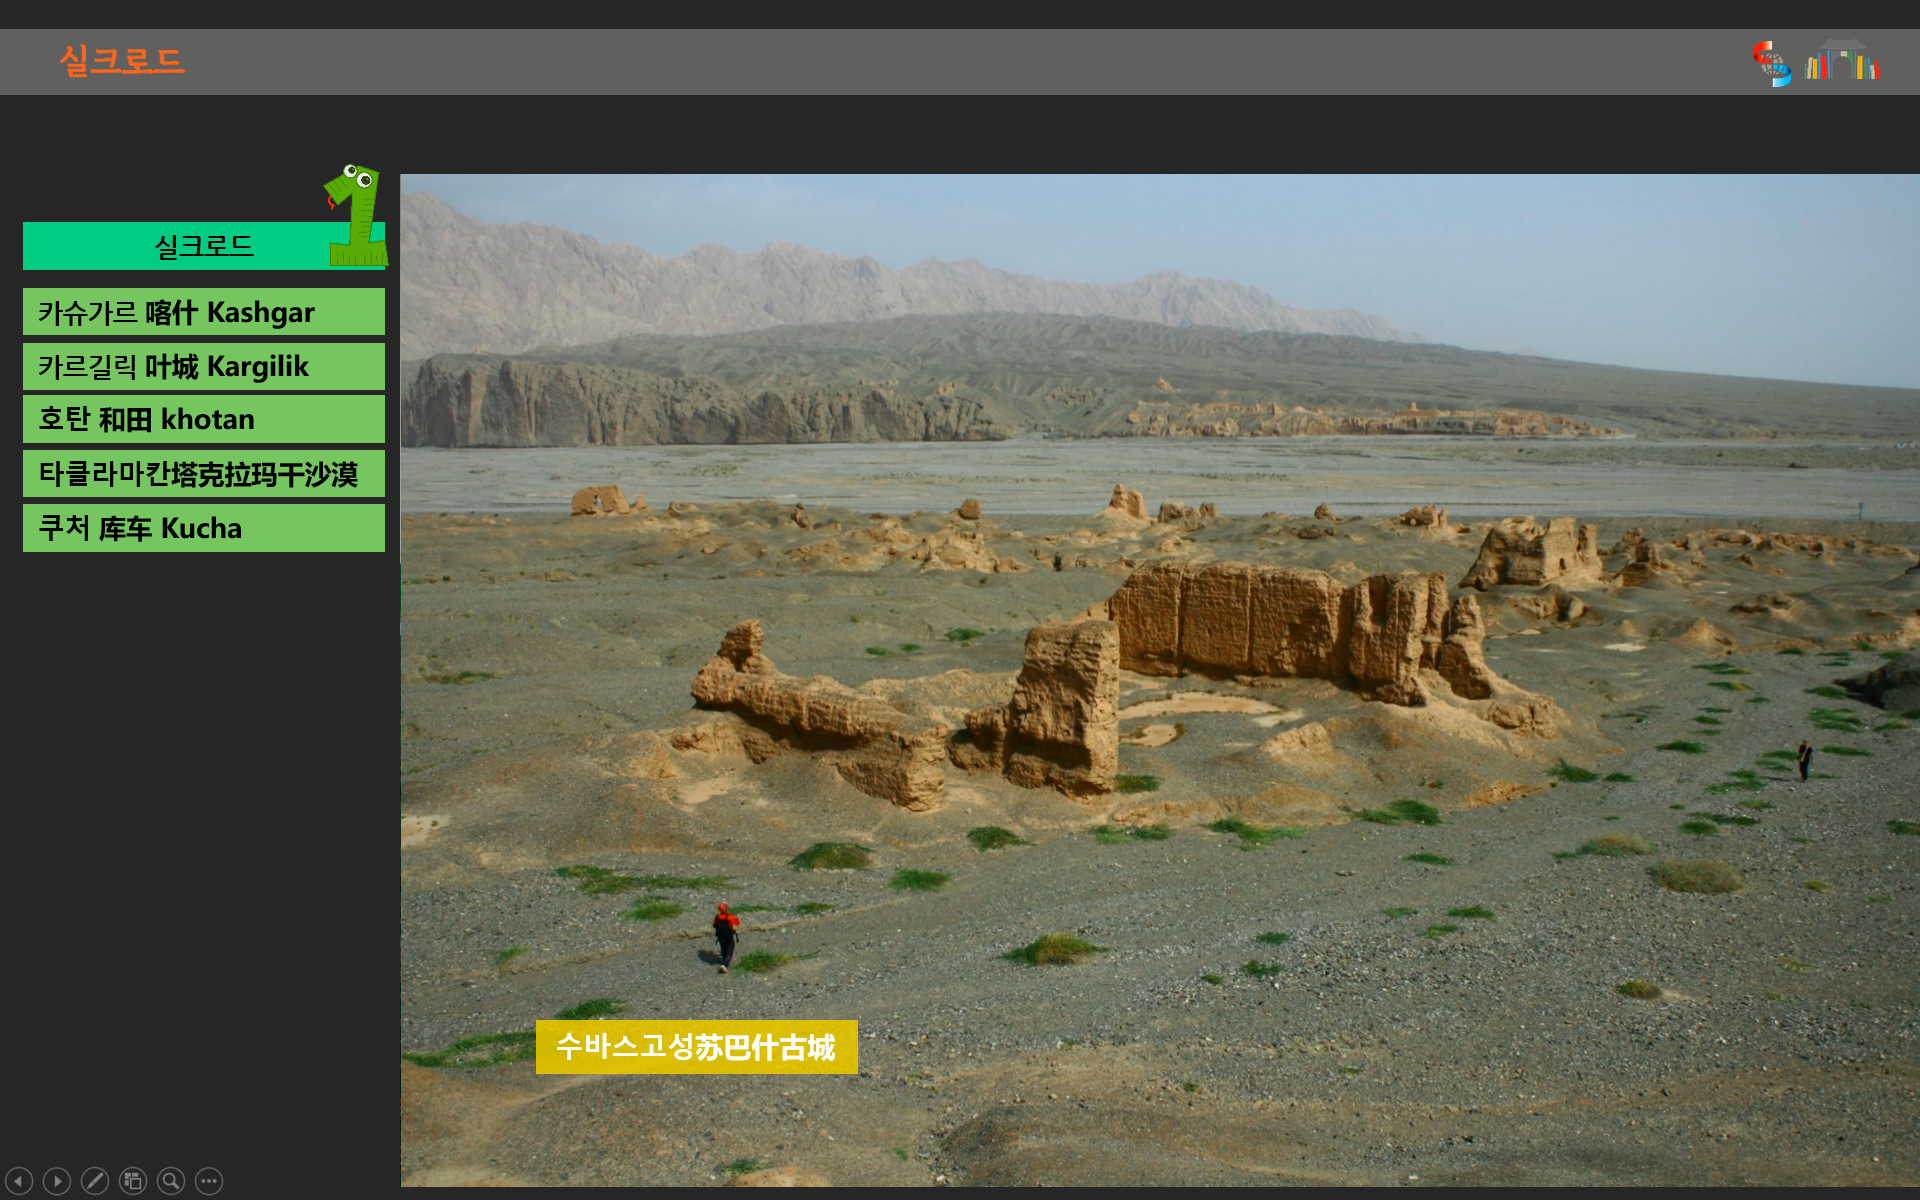Click the red and blue S logo
1920x1200 pixels.
pos(1771,63)
